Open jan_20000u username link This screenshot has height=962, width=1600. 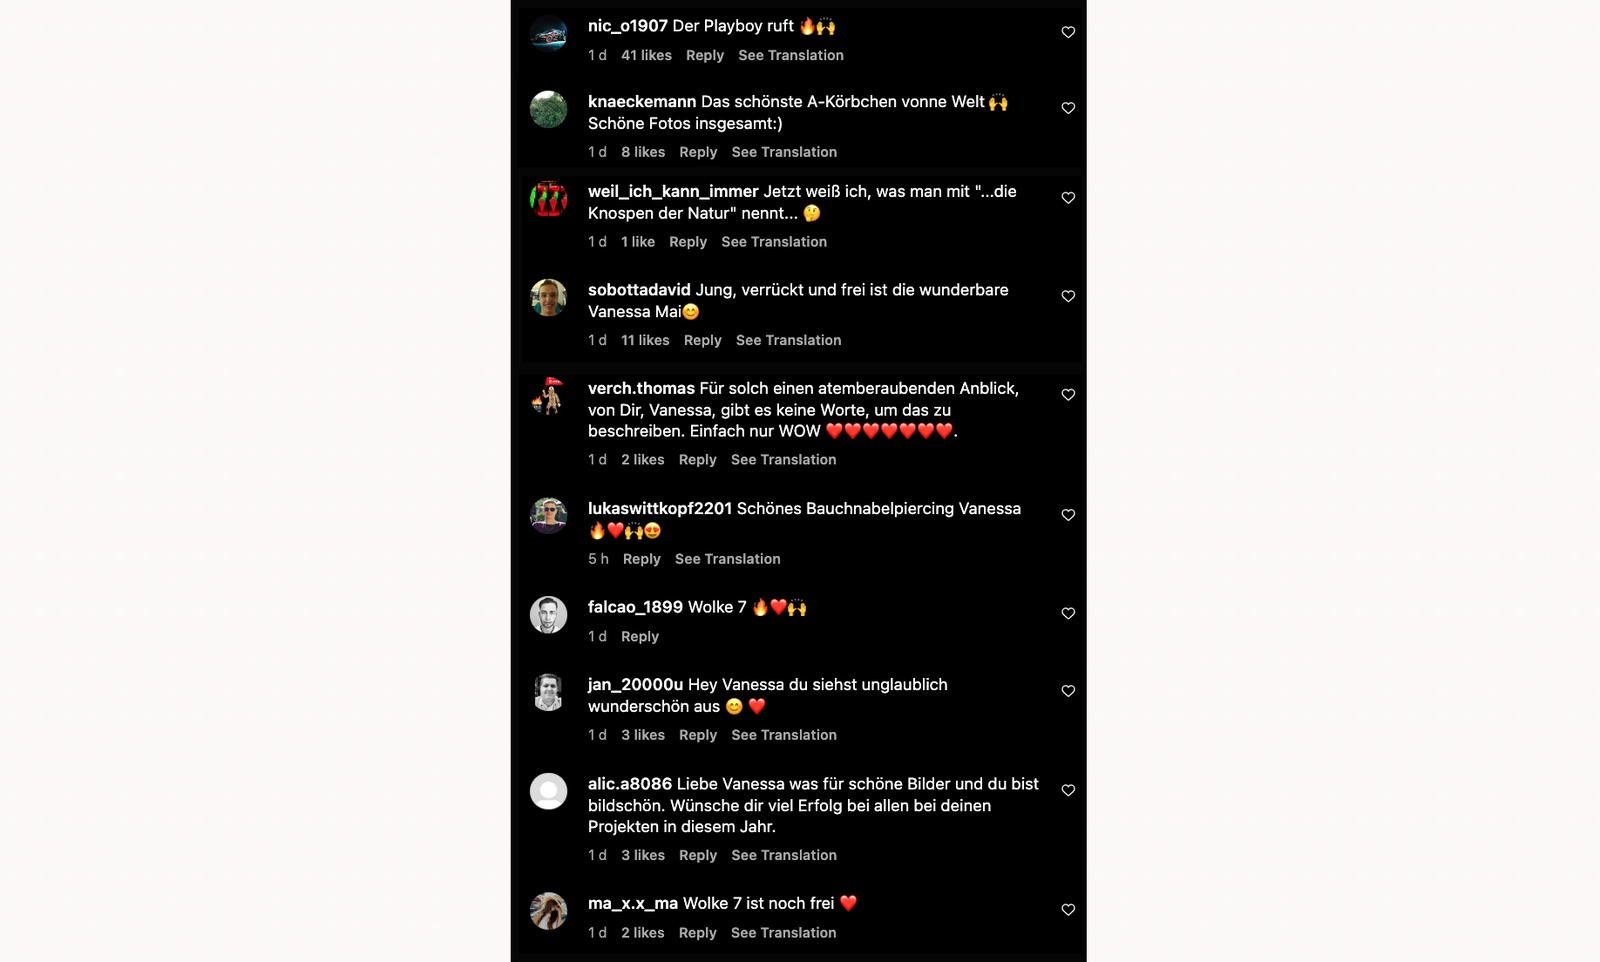(x=635, y=685)
